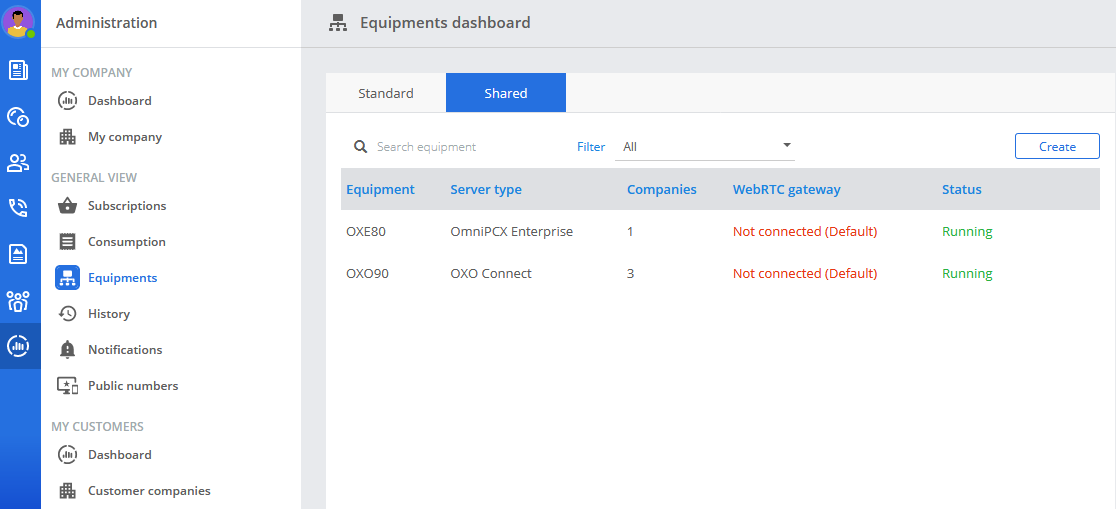This screenshot has height=509, width=1116.
Task: Click My Customers Dashboard gauge icon
Action: pyautogui.click(x=68, y=454)
